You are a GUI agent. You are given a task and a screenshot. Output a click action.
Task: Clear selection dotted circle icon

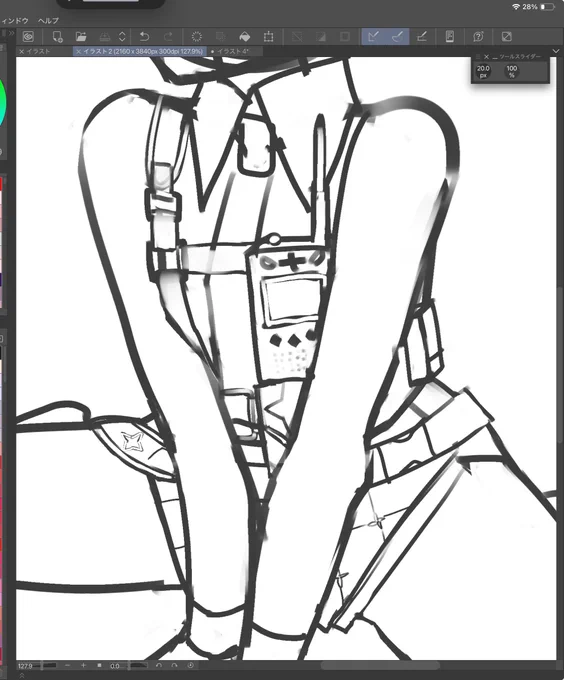[196, 37]
